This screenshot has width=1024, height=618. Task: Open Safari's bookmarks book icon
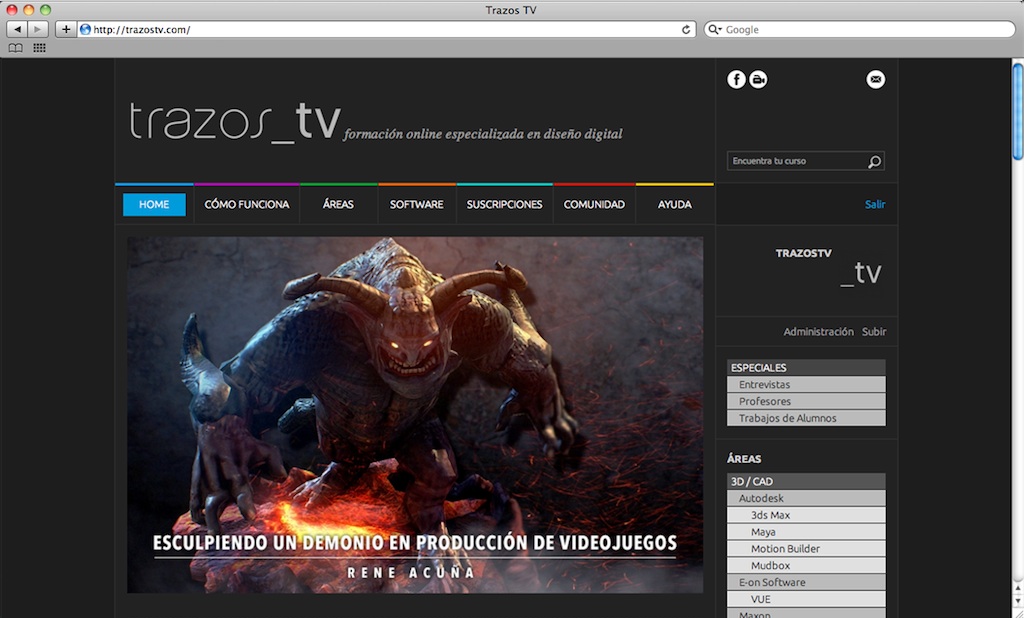(16, 48)
